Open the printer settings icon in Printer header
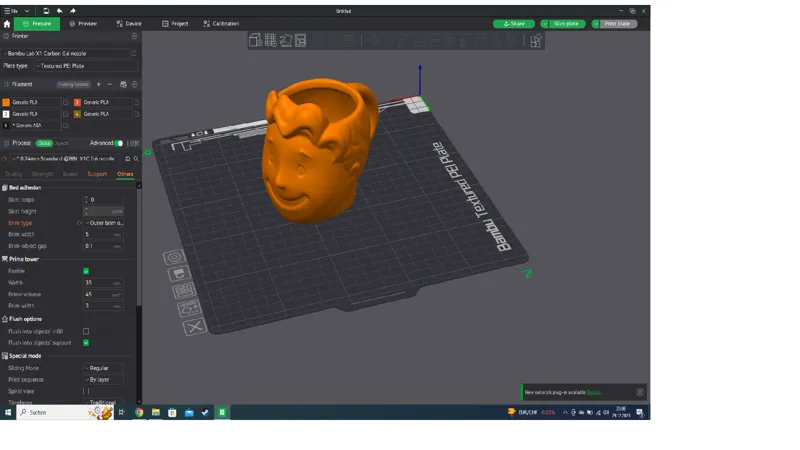Image resolution: width=800 pixels, height=450 pixels. click(x=134, y=36)
